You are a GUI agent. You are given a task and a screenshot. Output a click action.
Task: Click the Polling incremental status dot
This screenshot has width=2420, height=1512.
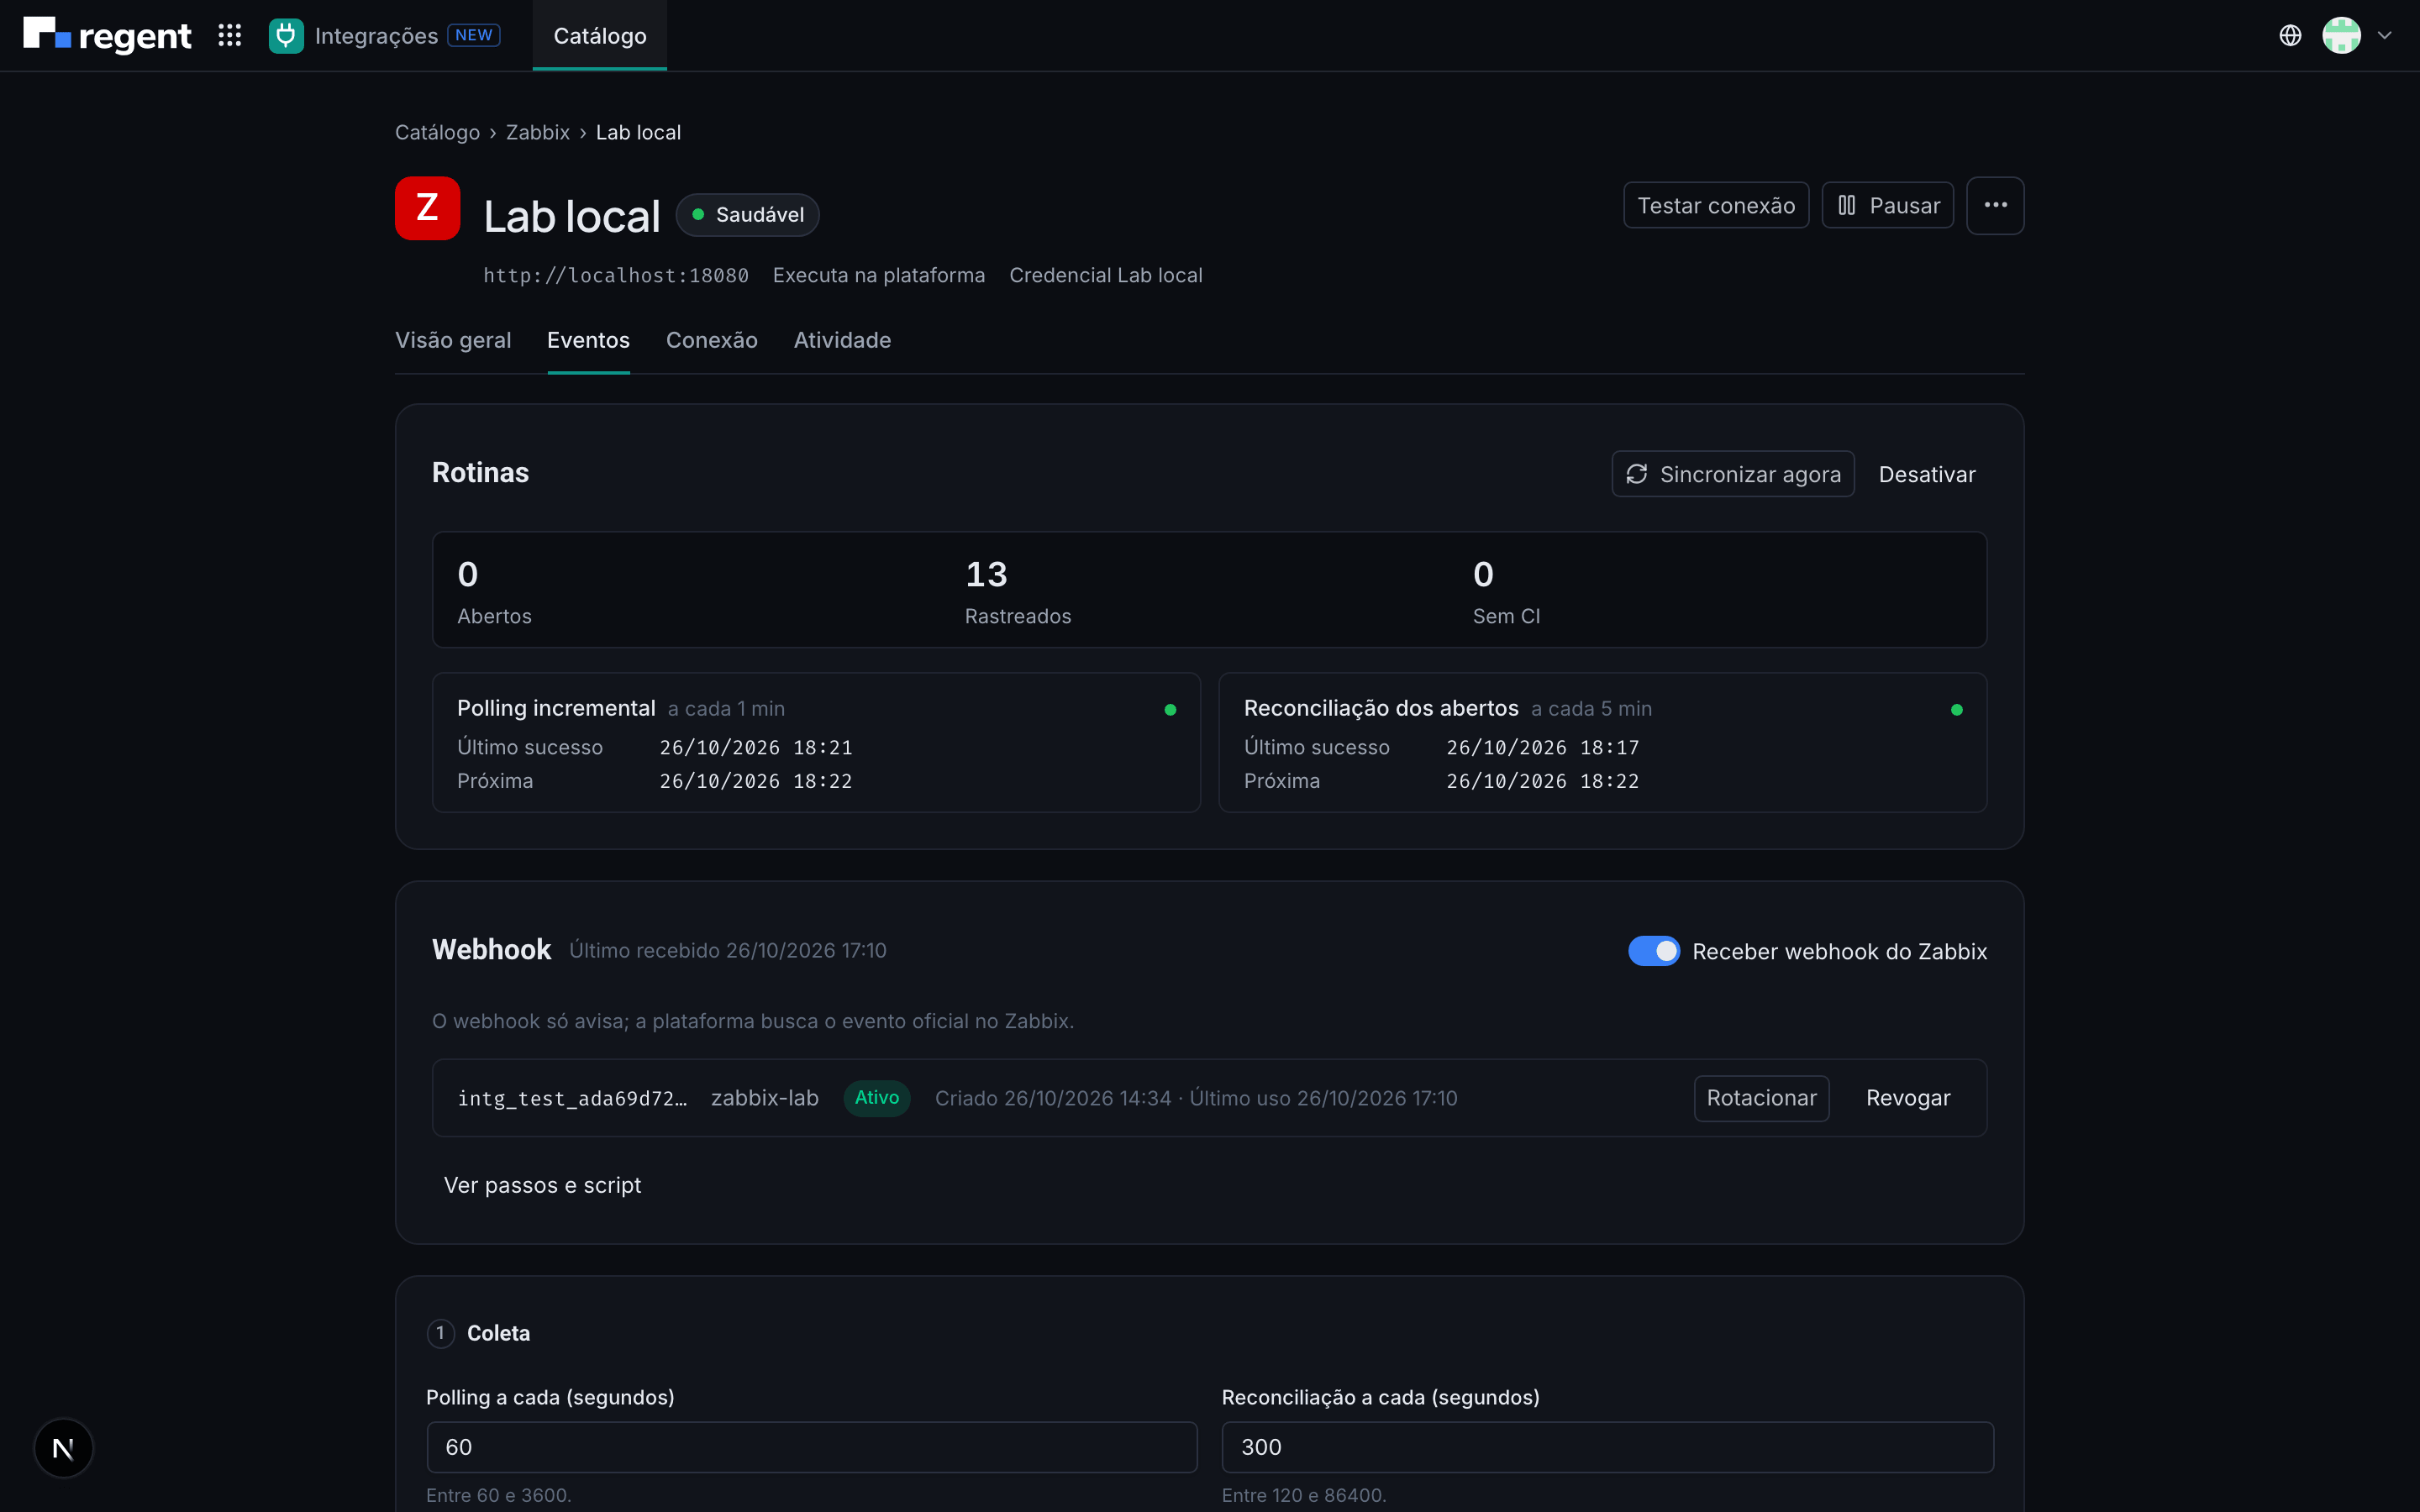[x=1170, y=709]
